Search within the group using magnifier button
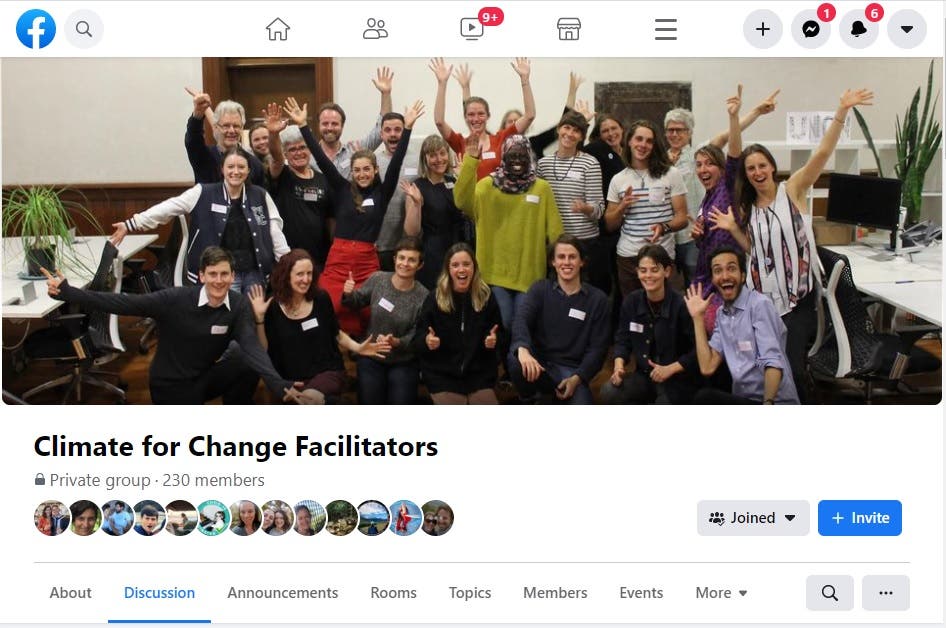The image size is (946, 628). (x=830, y=593)
